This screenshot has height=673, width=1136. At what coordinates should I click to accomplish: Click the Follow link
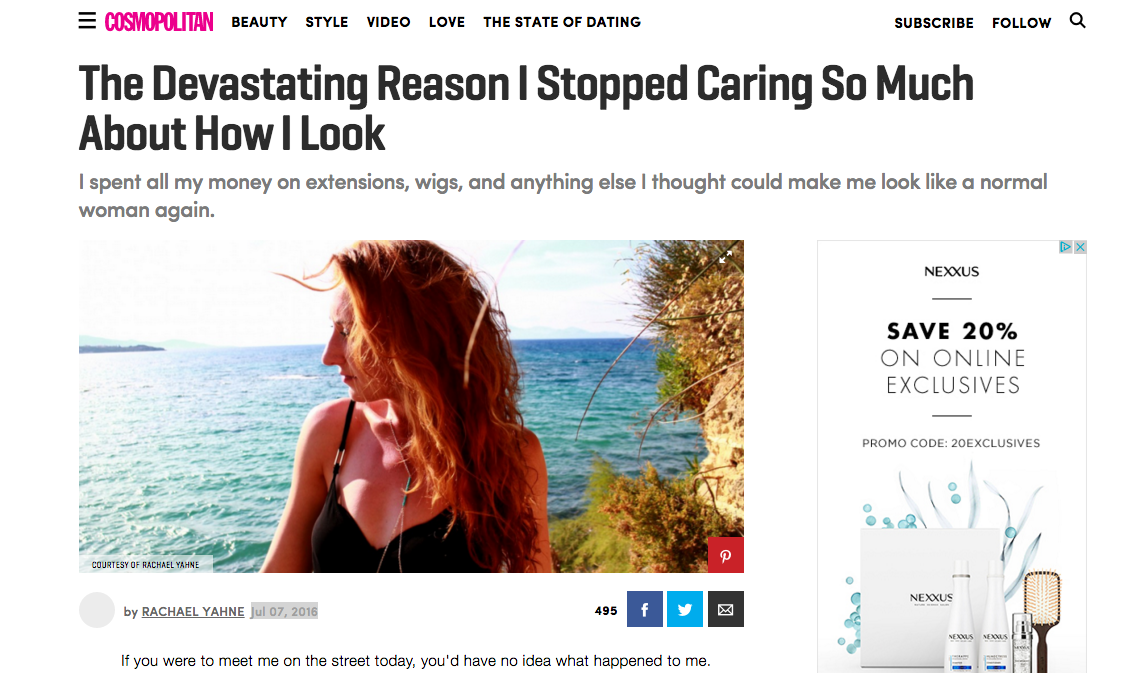pos(1022,23)
